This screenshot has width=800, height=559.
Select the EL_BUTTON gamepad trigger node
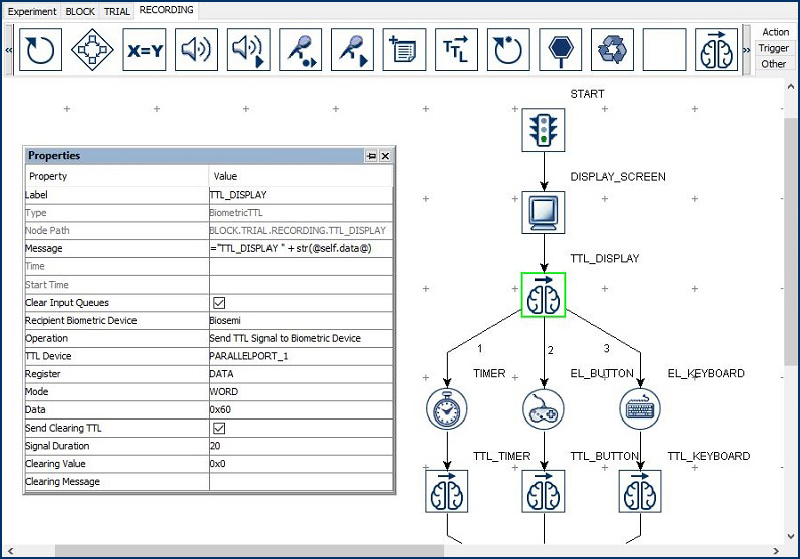click(x=543, y=409)
